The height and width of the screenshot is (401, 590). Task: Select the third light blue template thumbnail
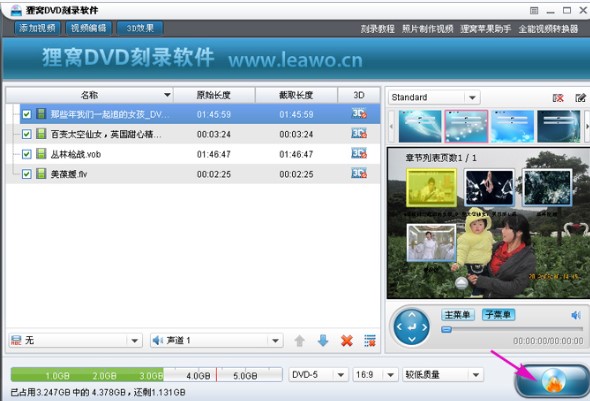(x=512, y=126)
